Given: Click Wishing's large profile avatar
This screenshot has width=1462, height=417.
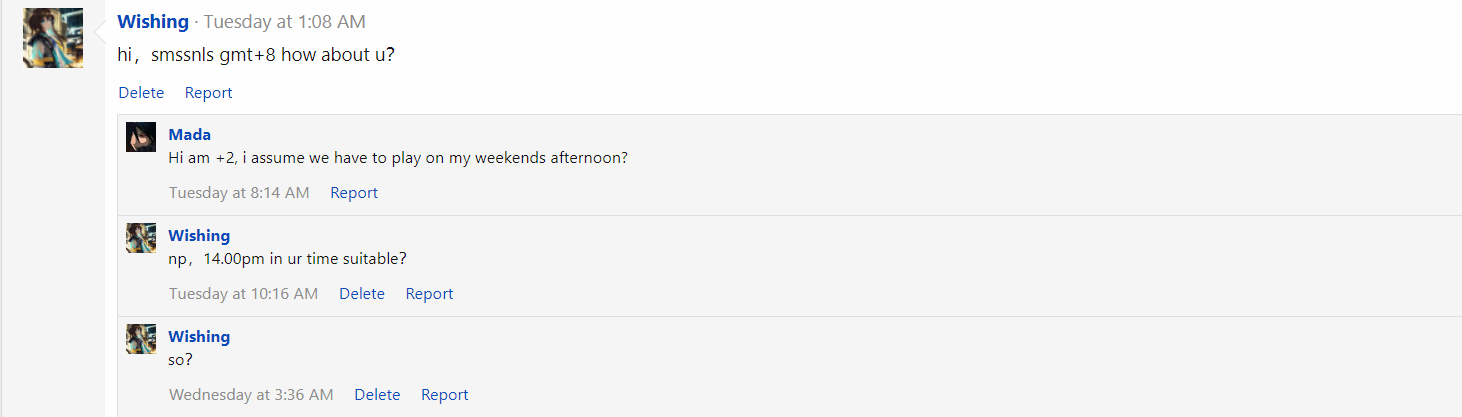Looking at the screenshot, I should (53, 37).
